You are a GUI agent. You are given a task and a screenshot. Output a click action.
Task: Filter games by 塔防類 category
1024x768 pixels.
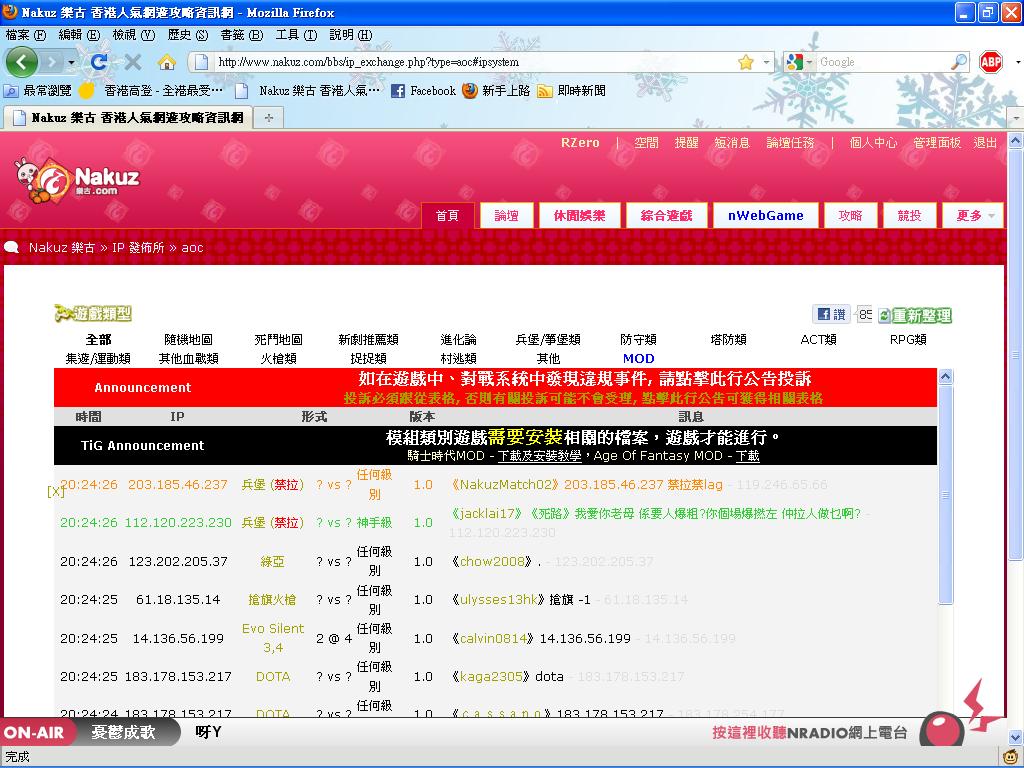(728, 340)
